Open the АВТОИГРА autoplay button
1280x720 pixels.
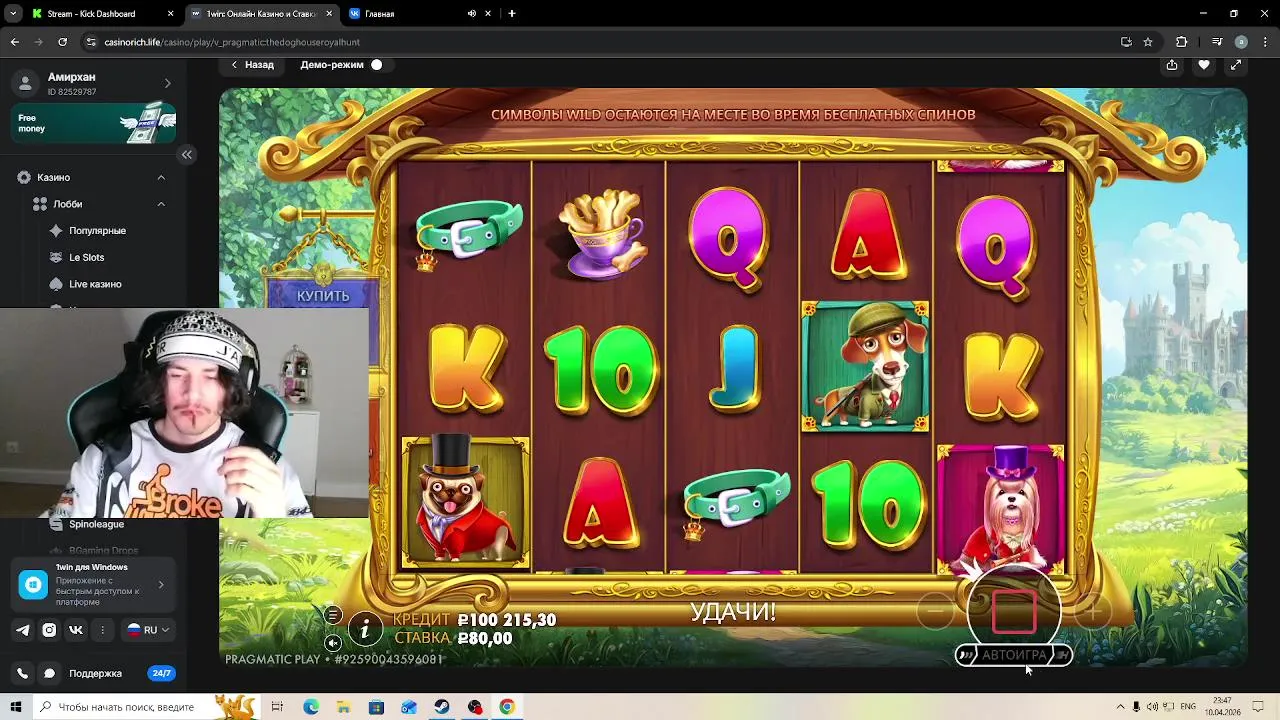click(x=1014, y=655)
